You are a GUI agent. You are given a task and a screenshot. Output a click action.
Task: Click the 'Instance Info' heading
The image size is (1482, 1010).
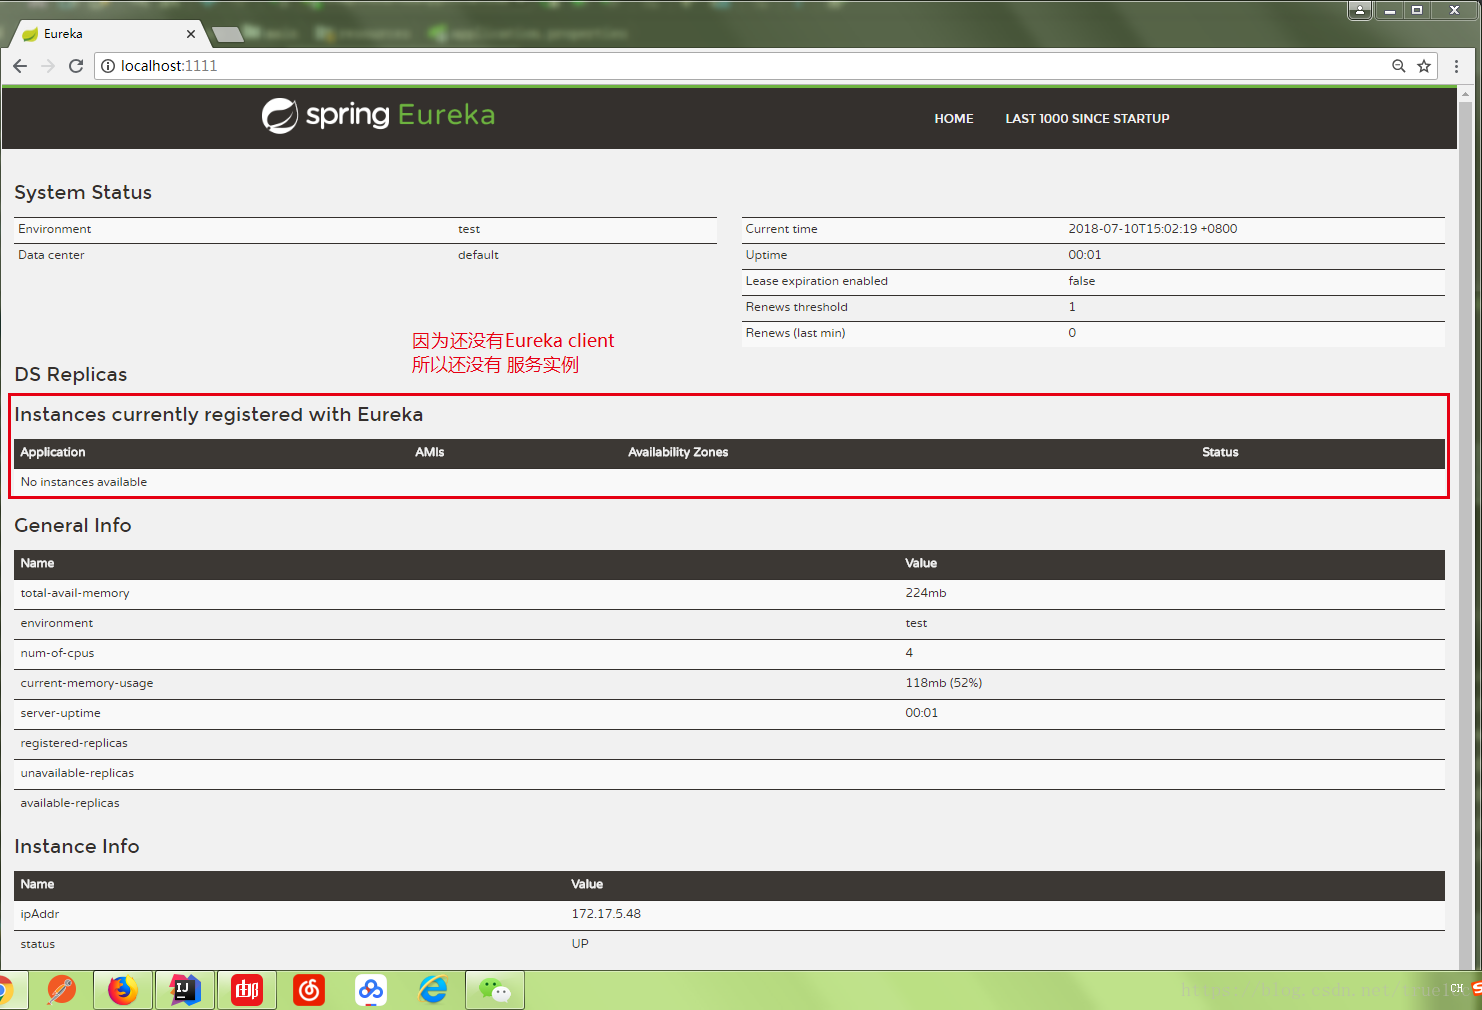[77, 846]
